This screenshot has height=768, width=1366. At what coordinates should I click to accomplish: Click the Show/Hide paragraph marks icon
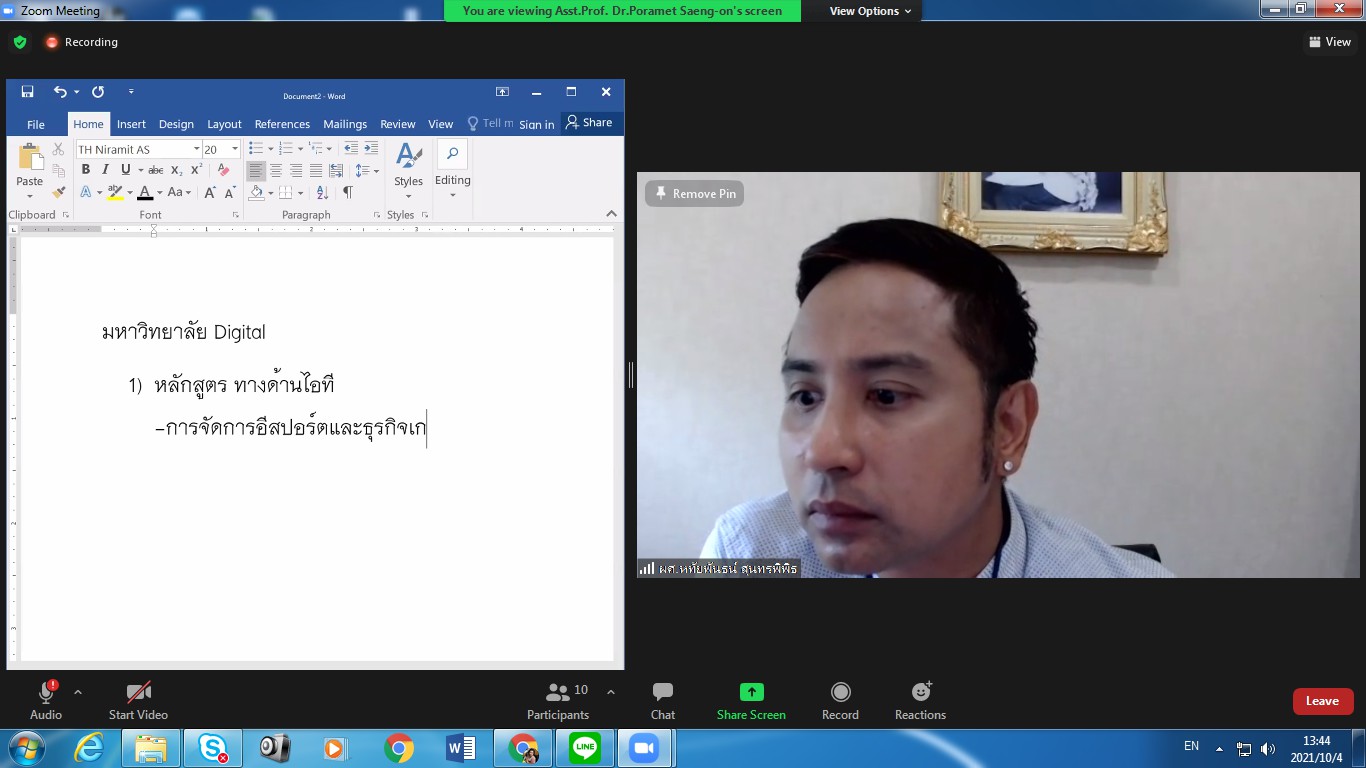pyautogui.click(x=348, y=192)
